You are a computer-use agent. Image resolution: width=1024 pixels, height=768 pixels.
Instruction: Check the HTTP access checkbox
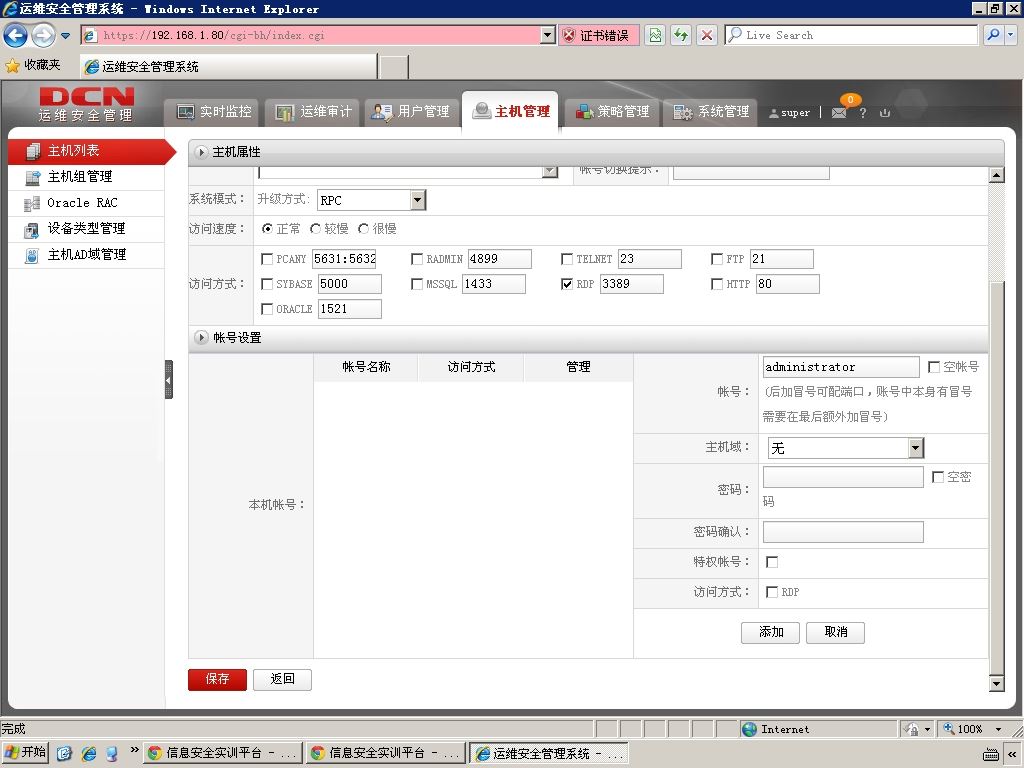click(x=716, y=284)
